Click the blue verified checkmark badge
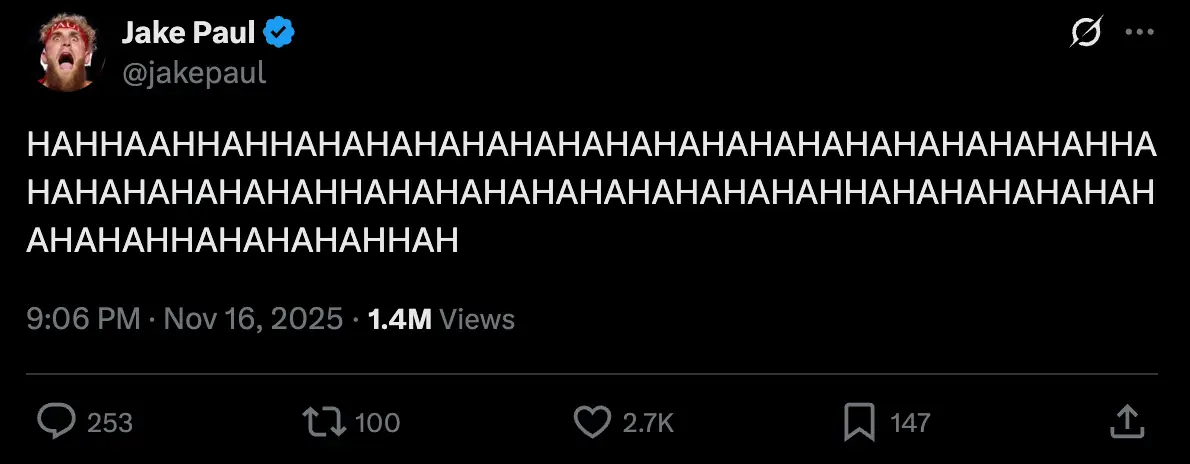The width and height of the screenshot is (1190, 464). [279, 35]
